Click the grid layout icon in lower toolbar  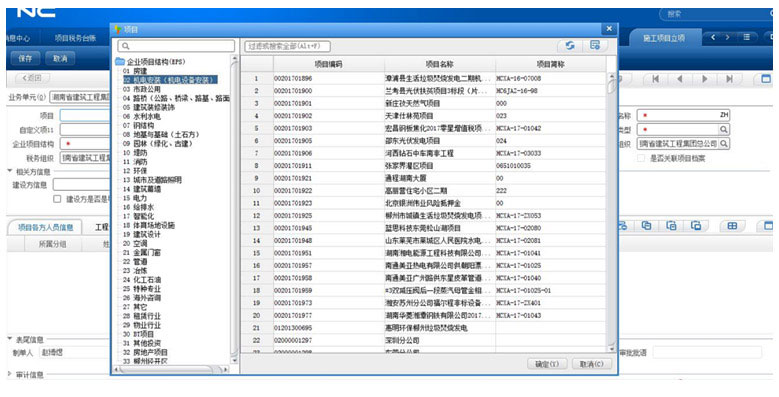click(732, 226)
